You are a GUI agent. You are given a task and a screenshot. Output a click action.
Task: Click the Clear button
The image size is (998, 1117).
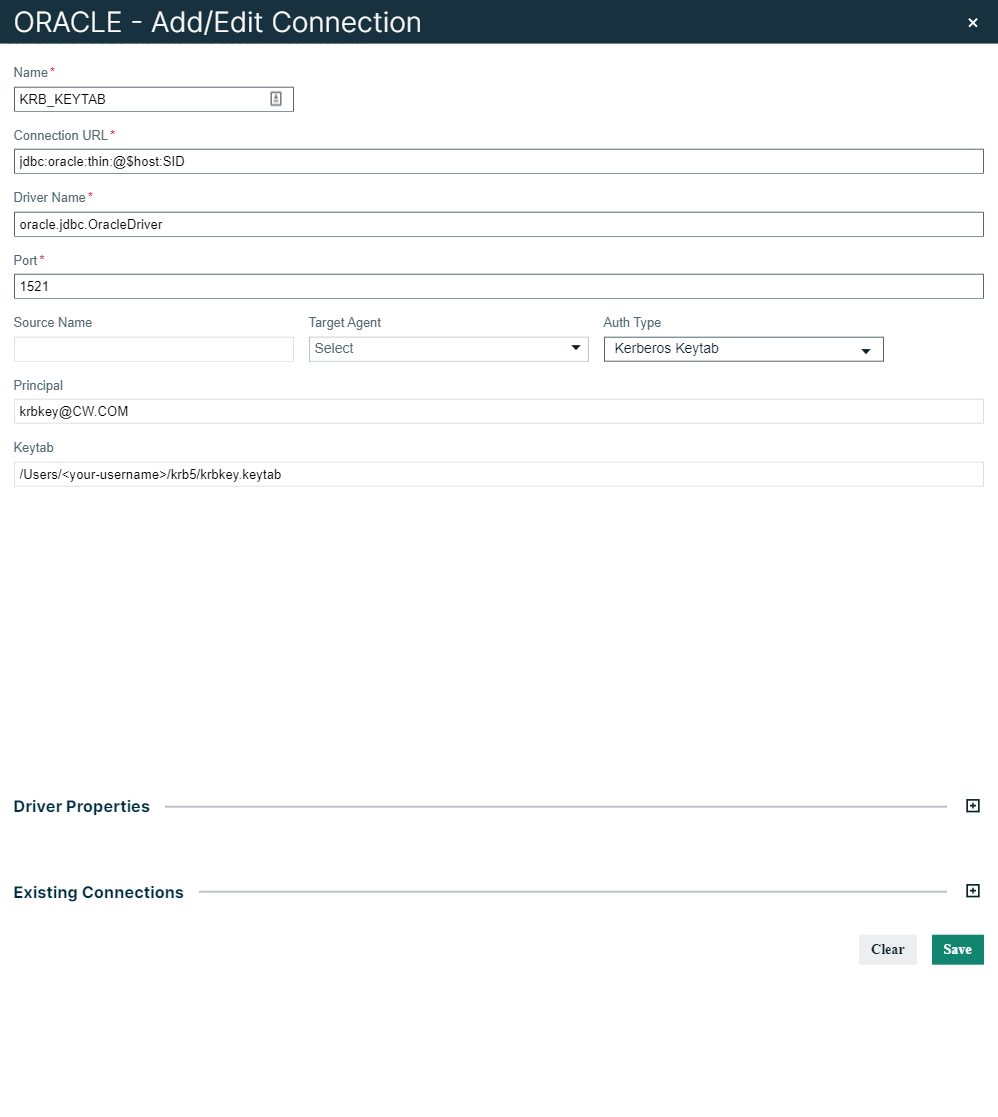tap(887, 949)
